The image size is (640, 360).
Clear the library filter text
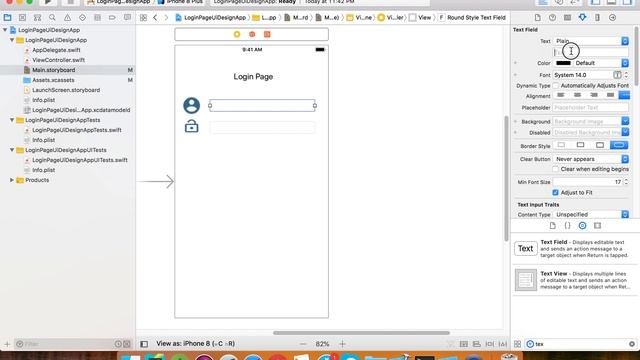click(x=632, y=344)
